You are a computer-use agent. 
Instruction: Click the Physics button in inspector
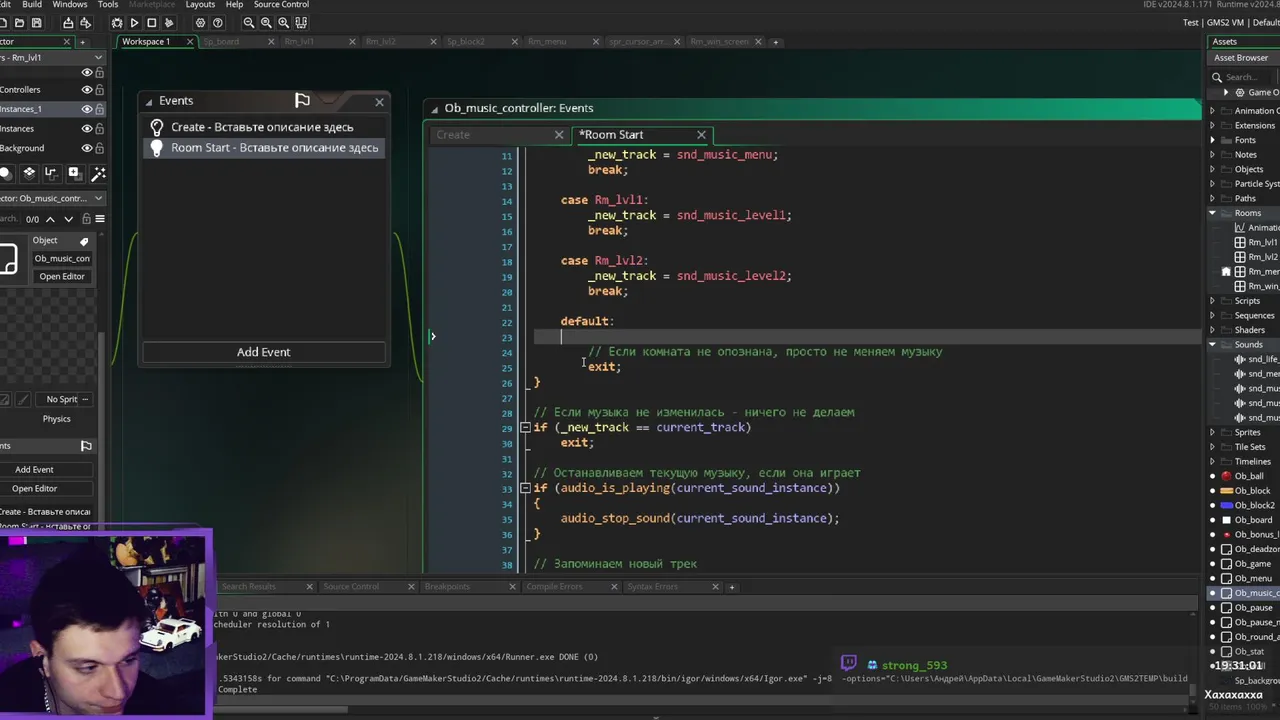[x=56, y=419]
